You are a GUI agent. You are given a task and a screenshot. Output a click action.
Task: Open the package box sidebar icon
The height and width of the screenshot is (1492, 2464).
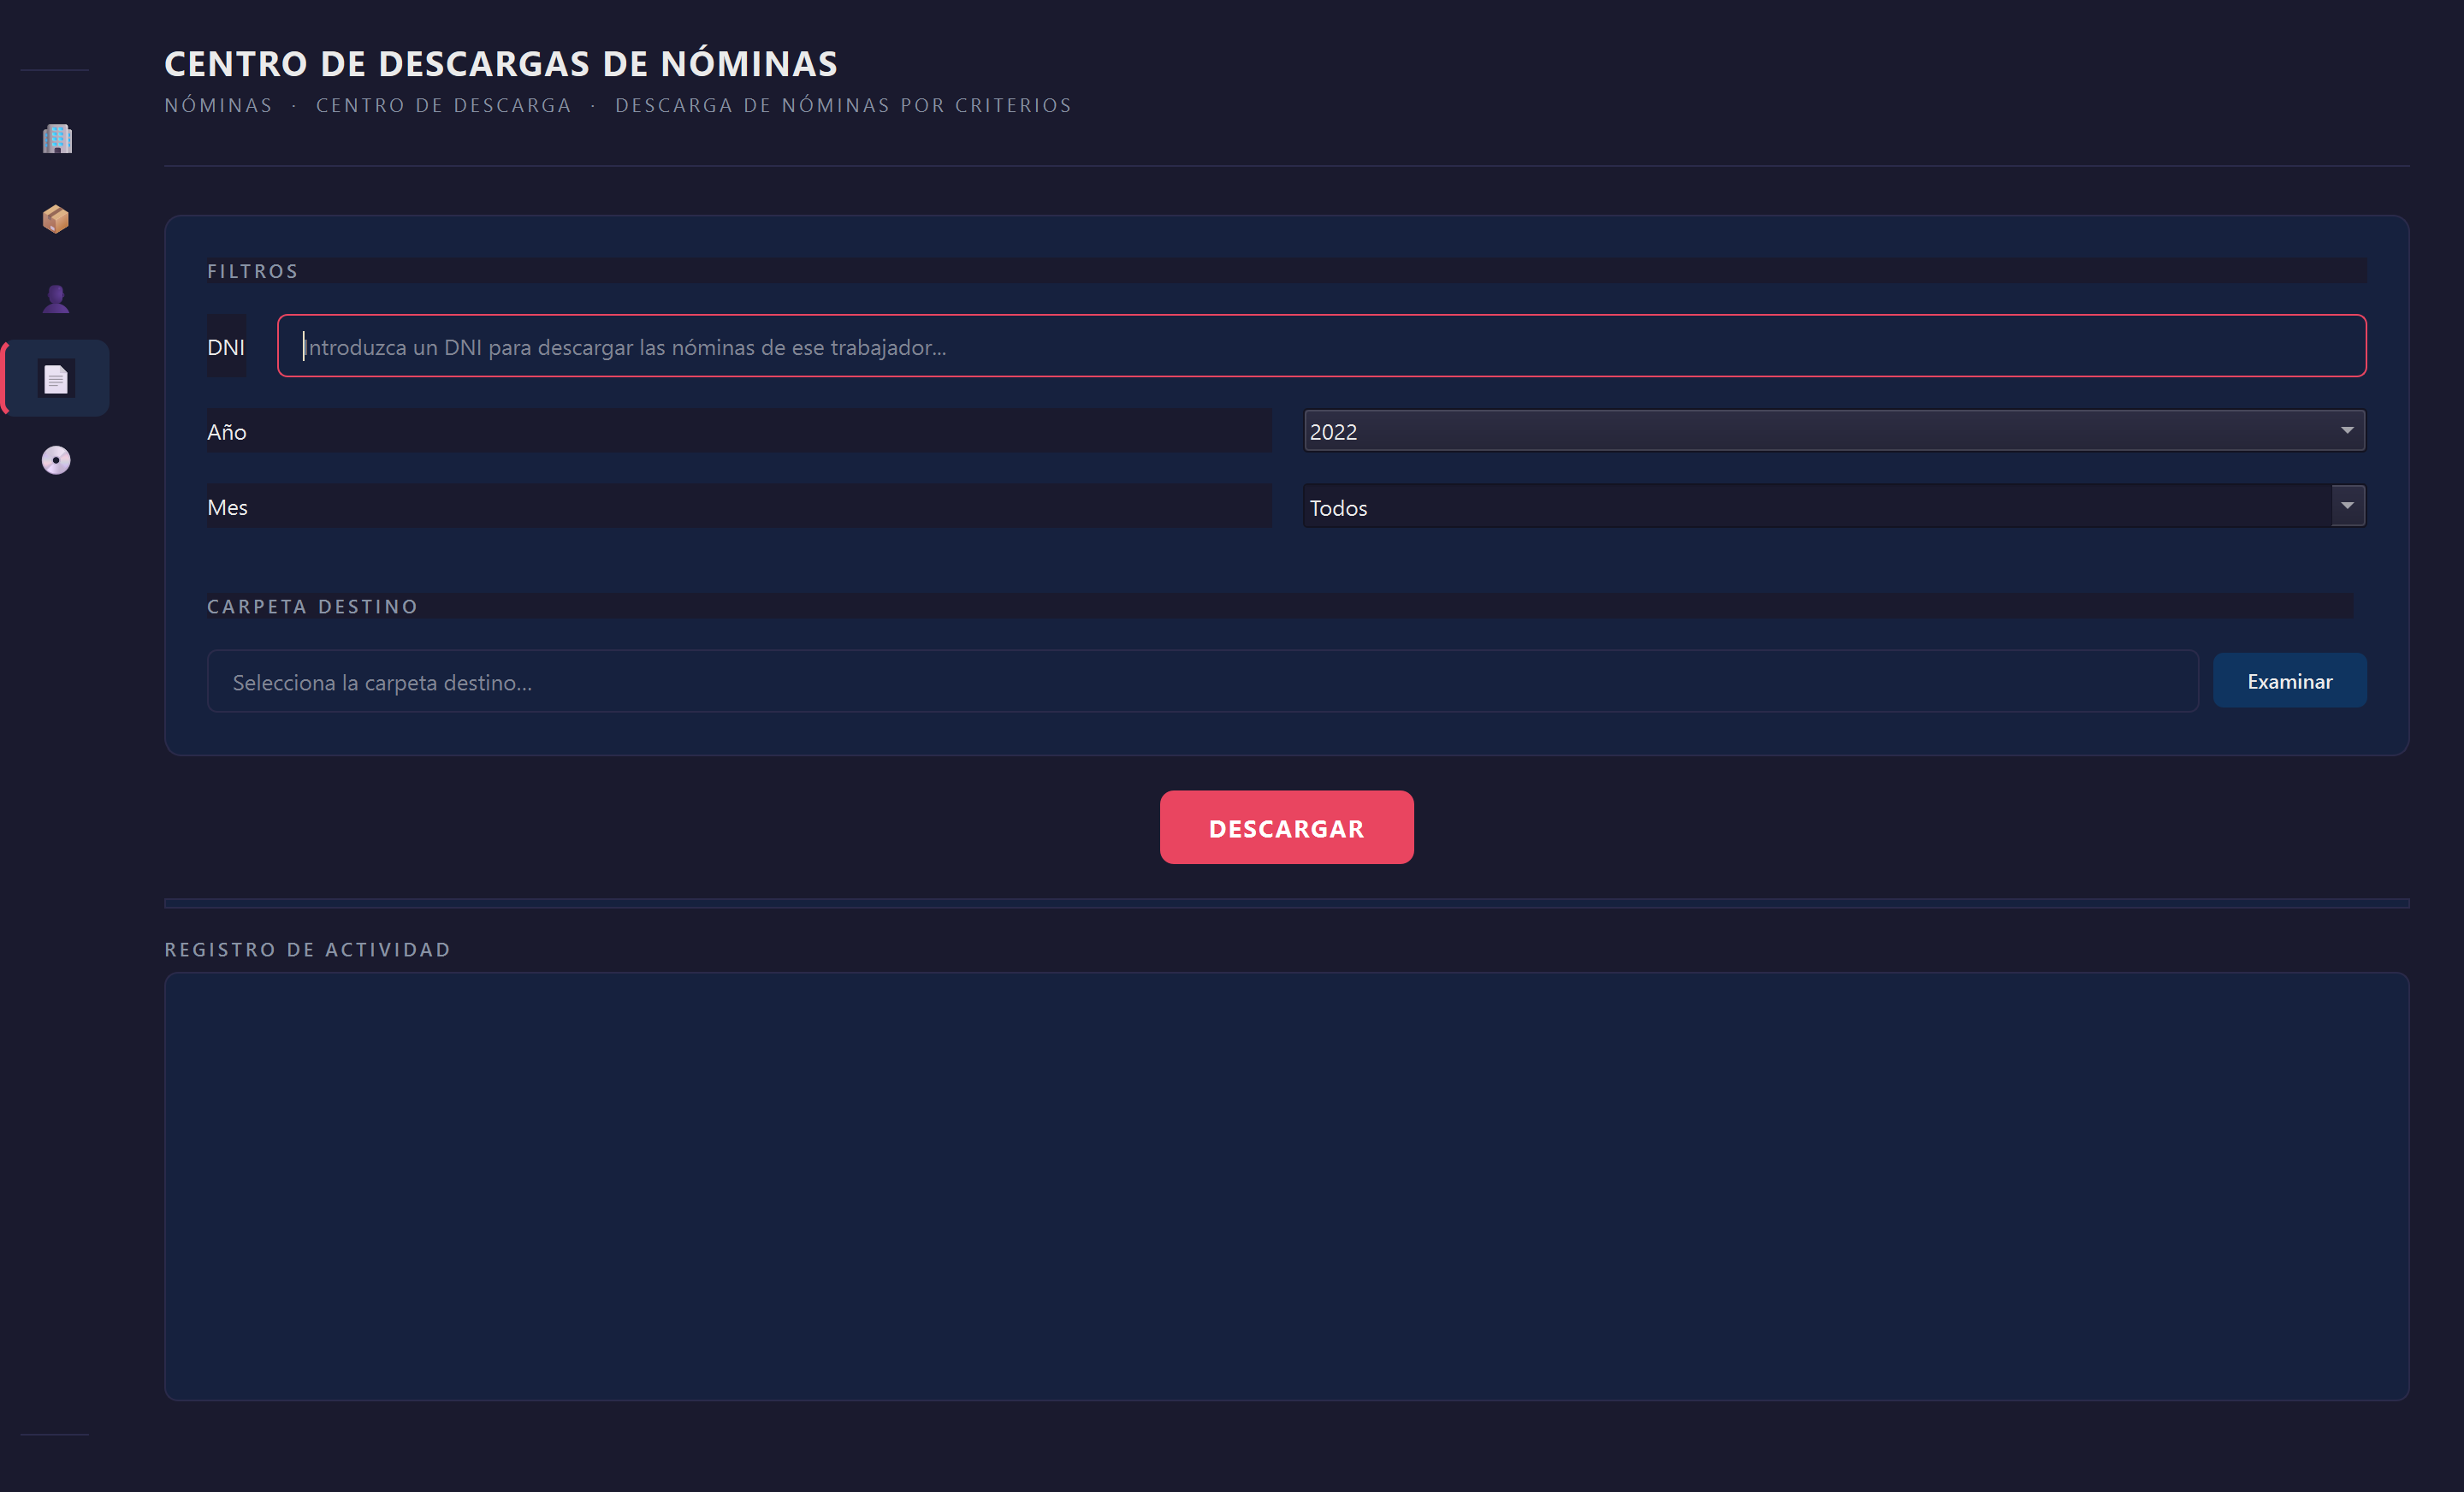click(56, 219)
